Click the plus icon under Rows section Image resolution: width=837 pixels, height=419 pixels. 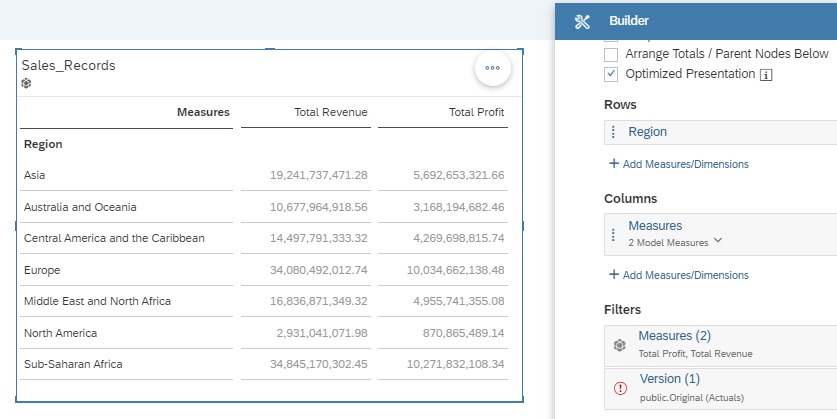614,163
